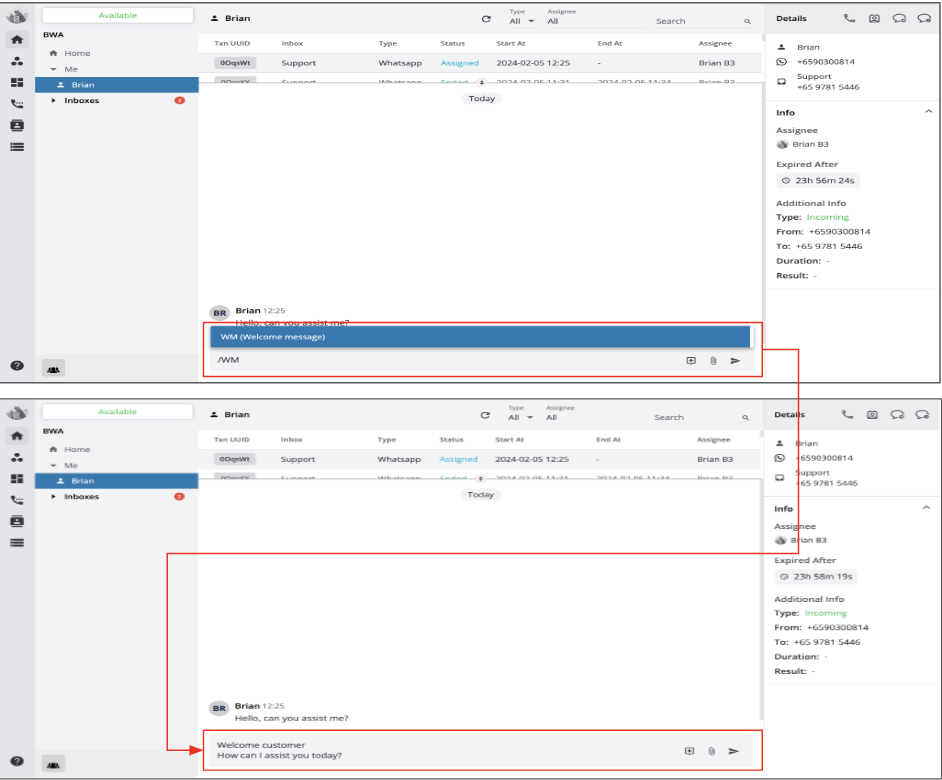Click search magnifier icon in the /WM window

[x=747, y=21]
